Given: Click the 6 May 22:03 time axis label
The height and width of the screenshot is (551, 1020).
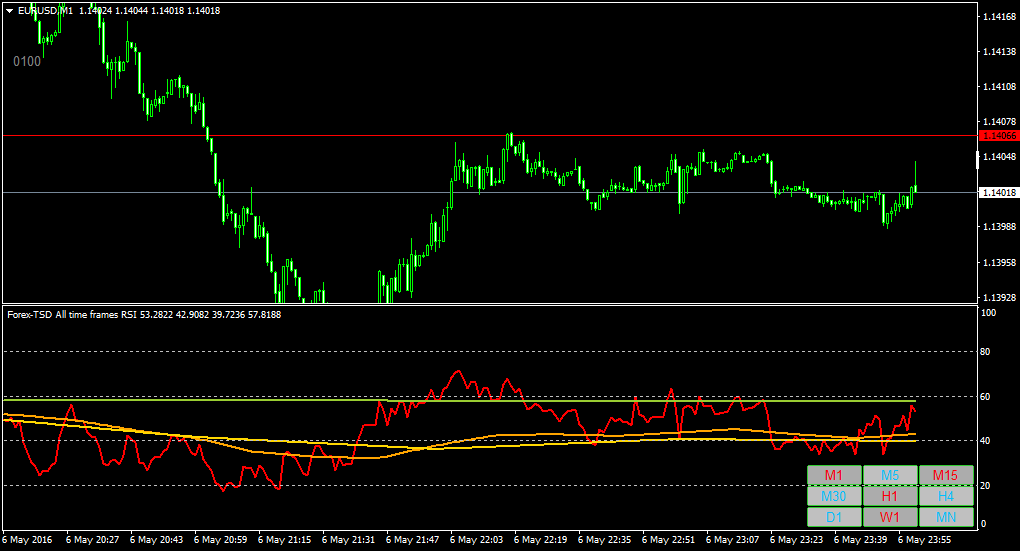Looking at the screenshot, I should click(476, 540).
